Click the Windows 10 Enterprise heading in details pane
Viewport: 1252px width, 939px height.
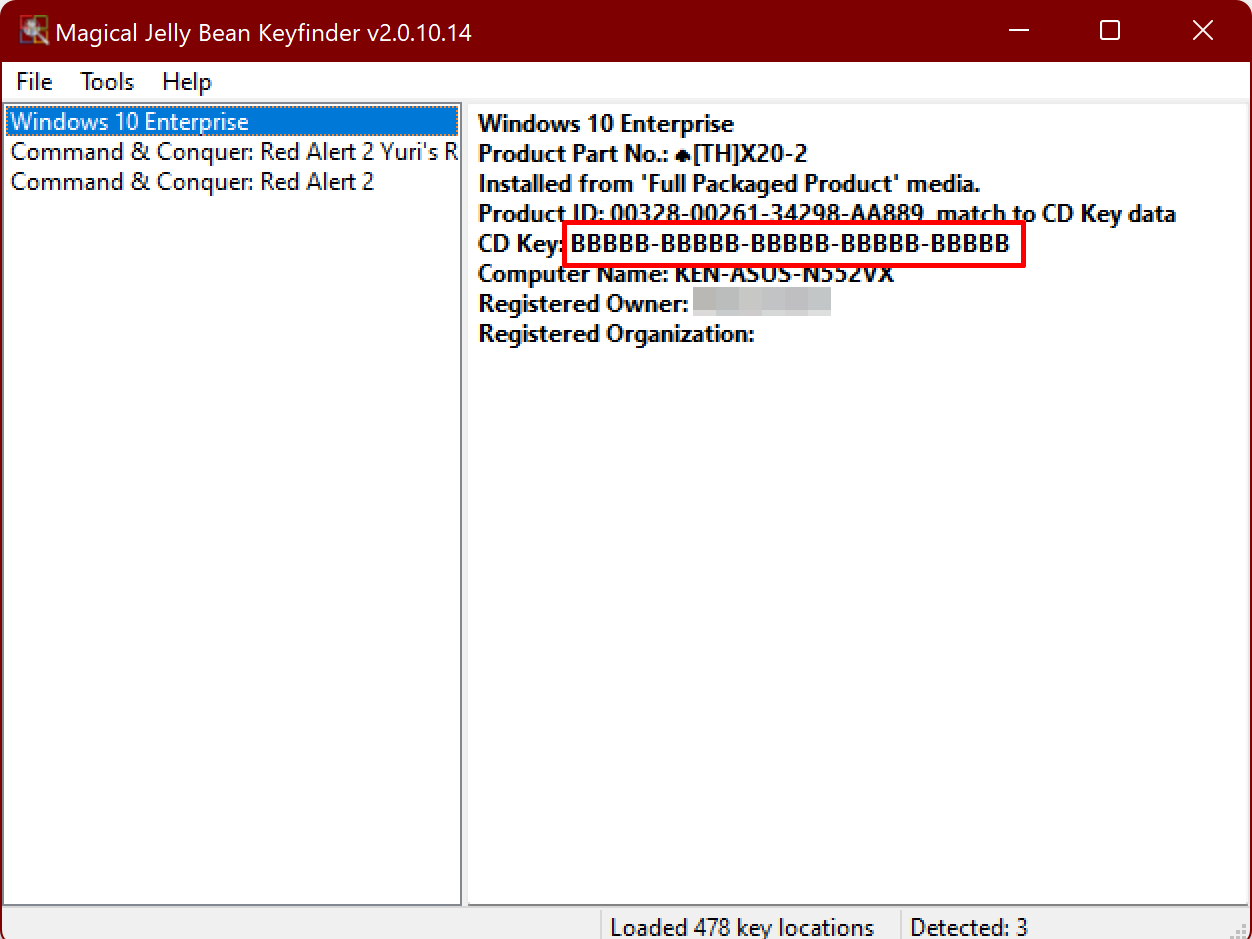click(x=606, y=124)
